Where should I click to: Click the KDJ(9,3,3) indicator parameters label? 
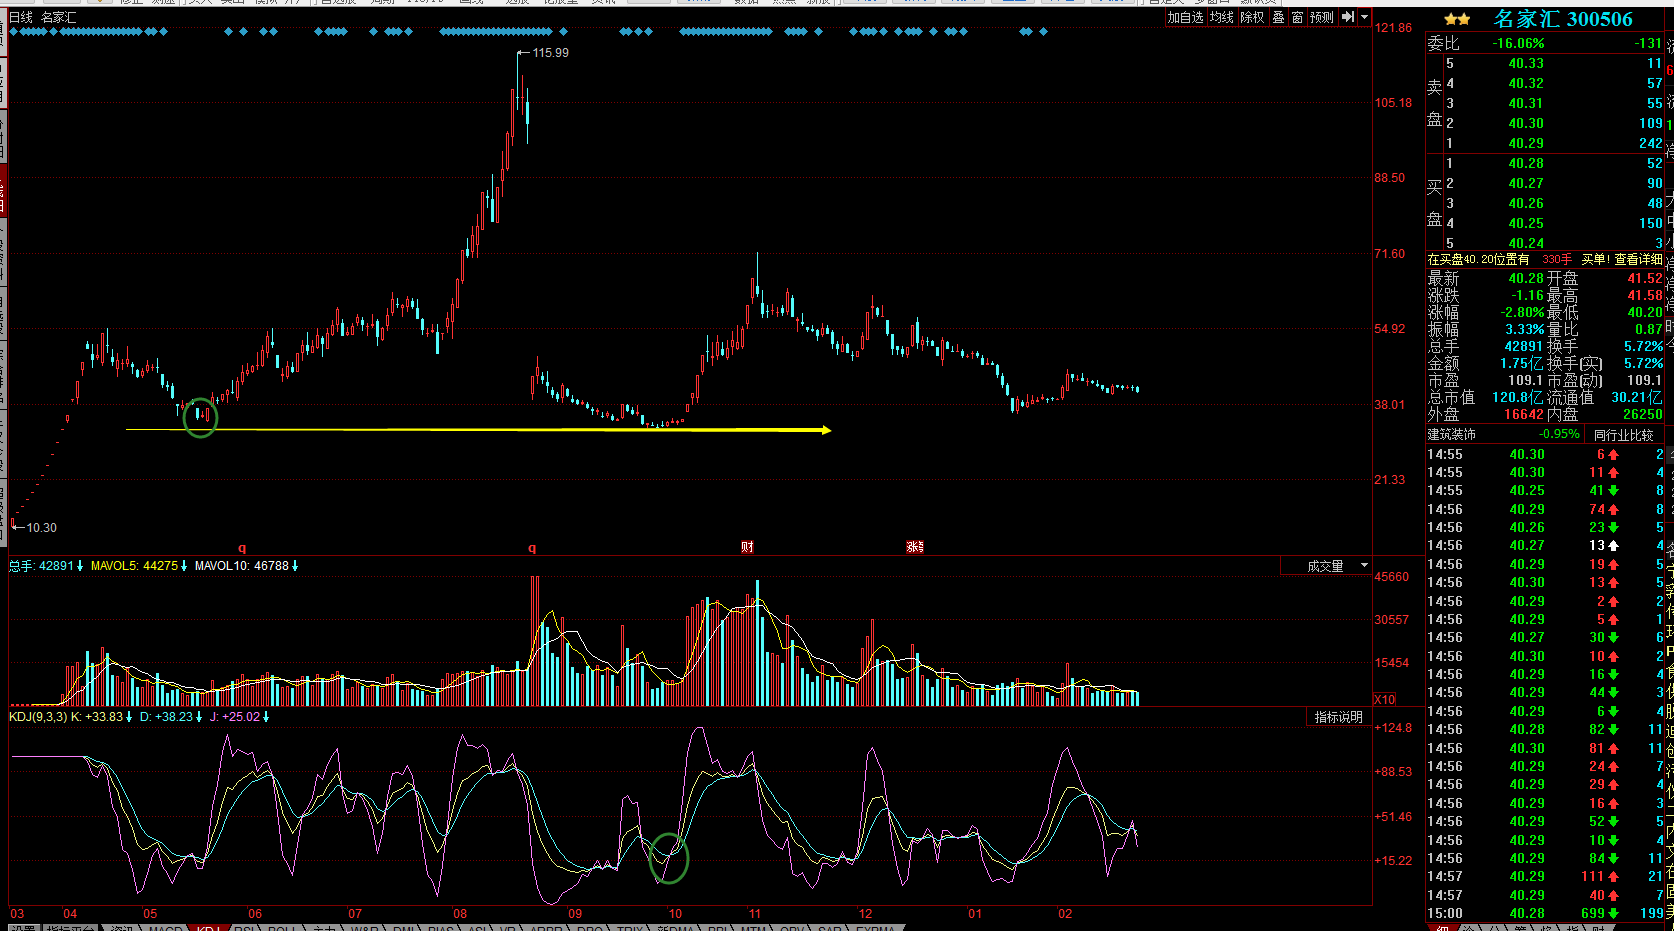(x=38, y=717)
